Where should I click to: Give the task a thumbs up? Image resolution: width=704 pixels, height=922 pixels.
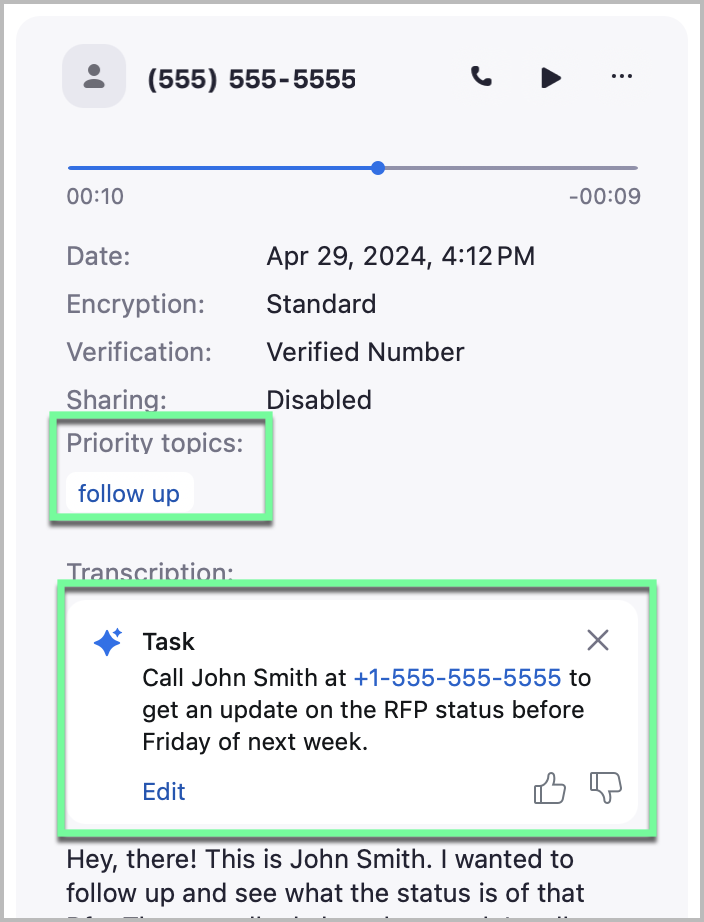tap(549, 790)
